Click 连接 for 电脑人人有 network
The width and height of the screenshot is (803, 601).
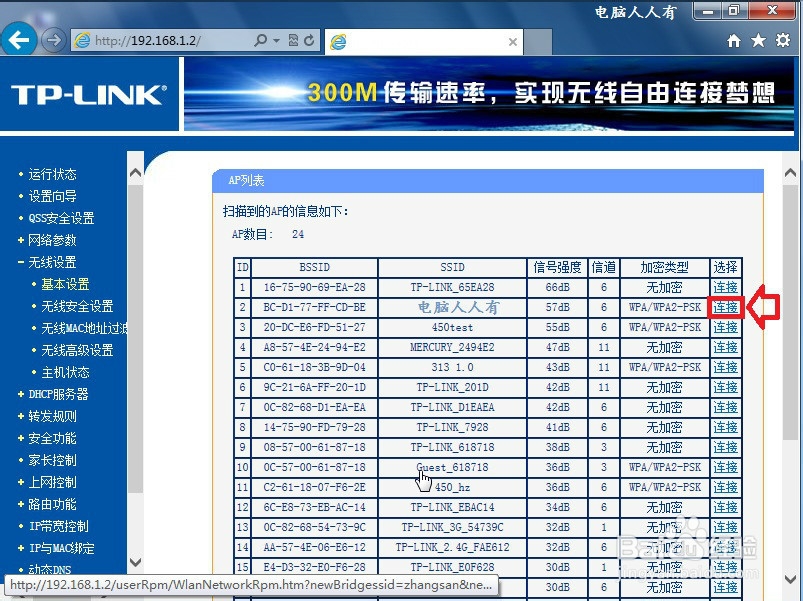(x=725, y=307)
